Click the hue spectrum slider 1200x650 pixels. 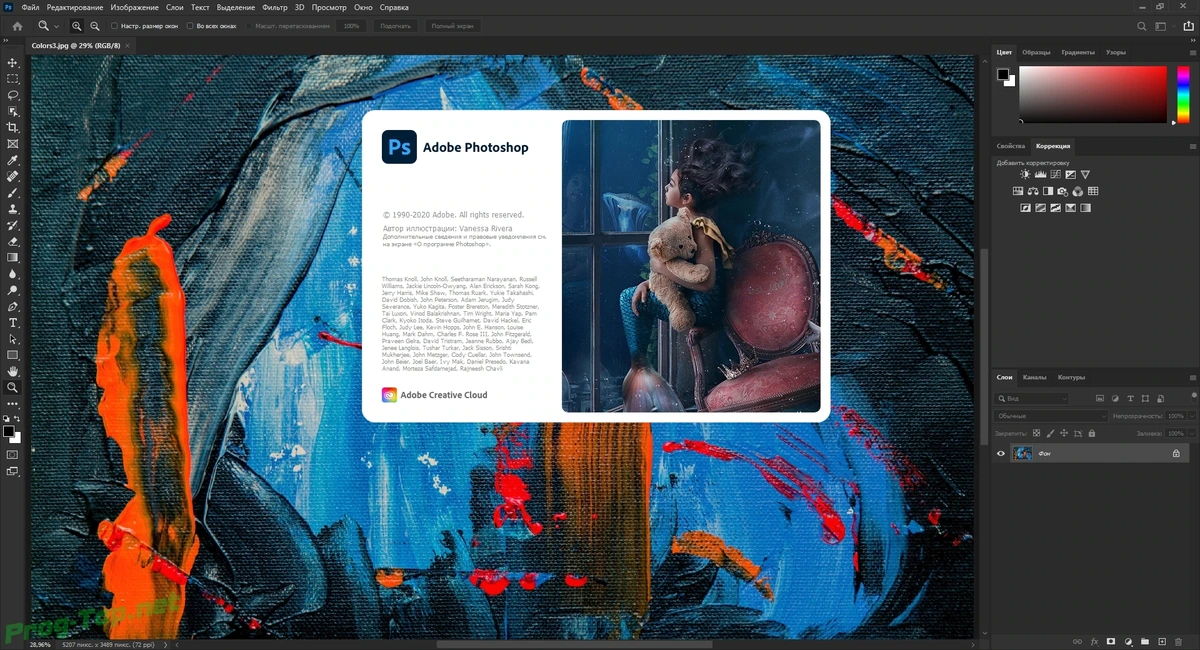tap(1183, 95)
